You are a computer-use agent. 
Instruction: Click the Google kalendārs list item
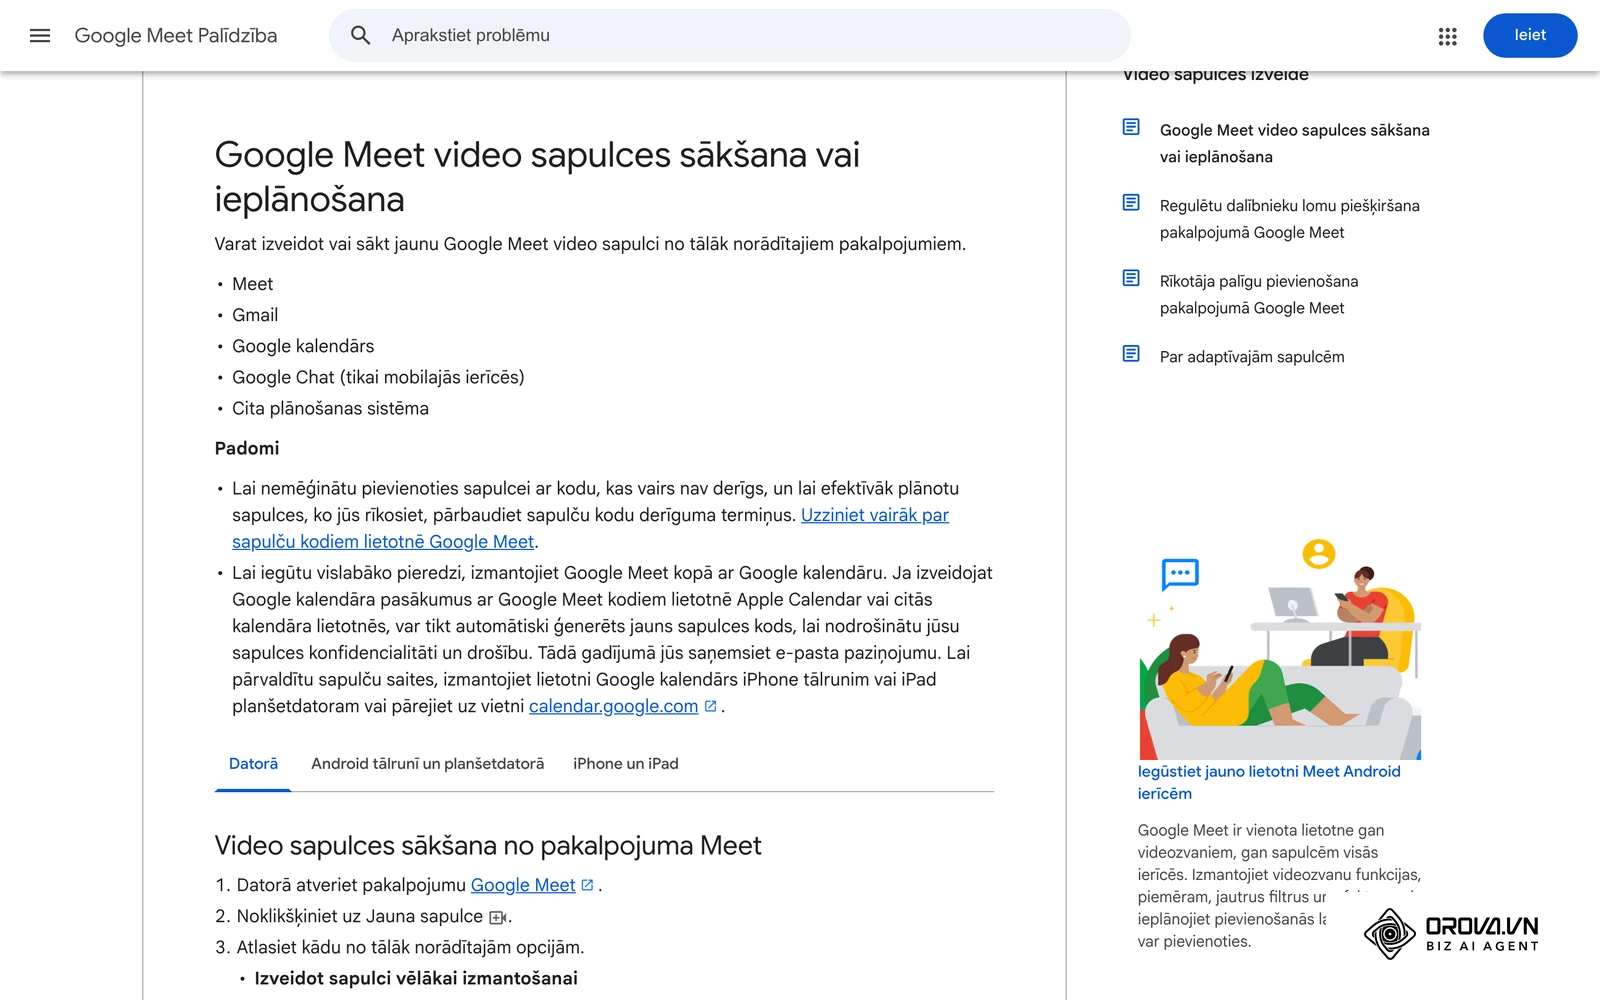[303, 346]
